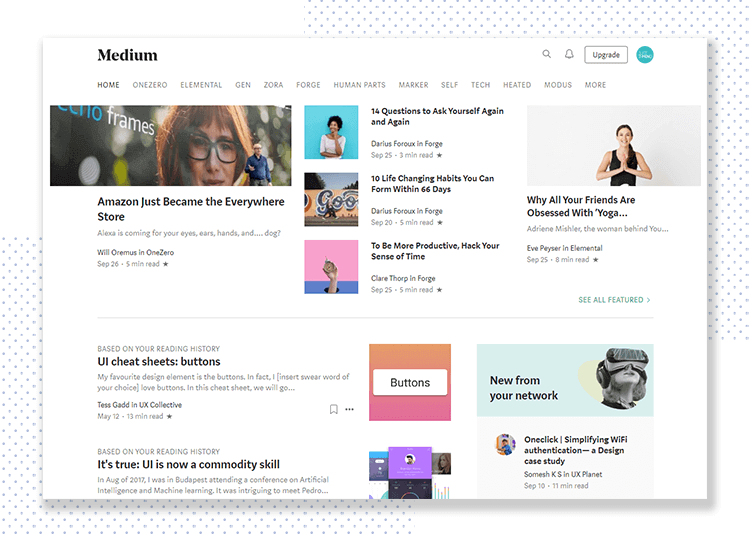This screenshot has width=750, height=536.
Task: Click Darius Foroux byline under 10 Life Changing Habits
Action: (x=407, y=210)
